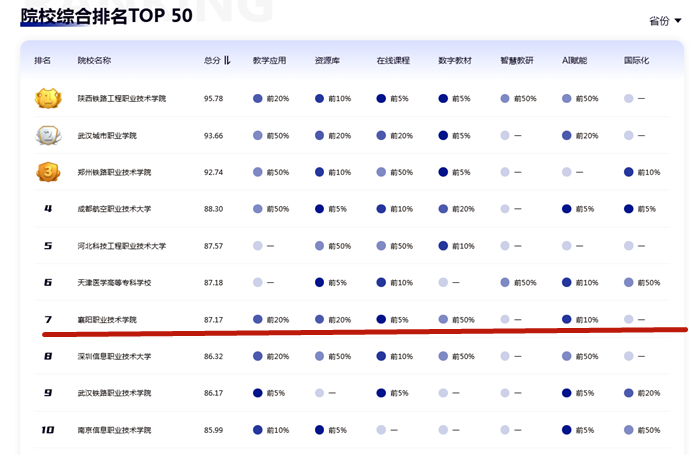Click 武汉城市职业学院 name

pyautogui.click(x=107, y=136)
